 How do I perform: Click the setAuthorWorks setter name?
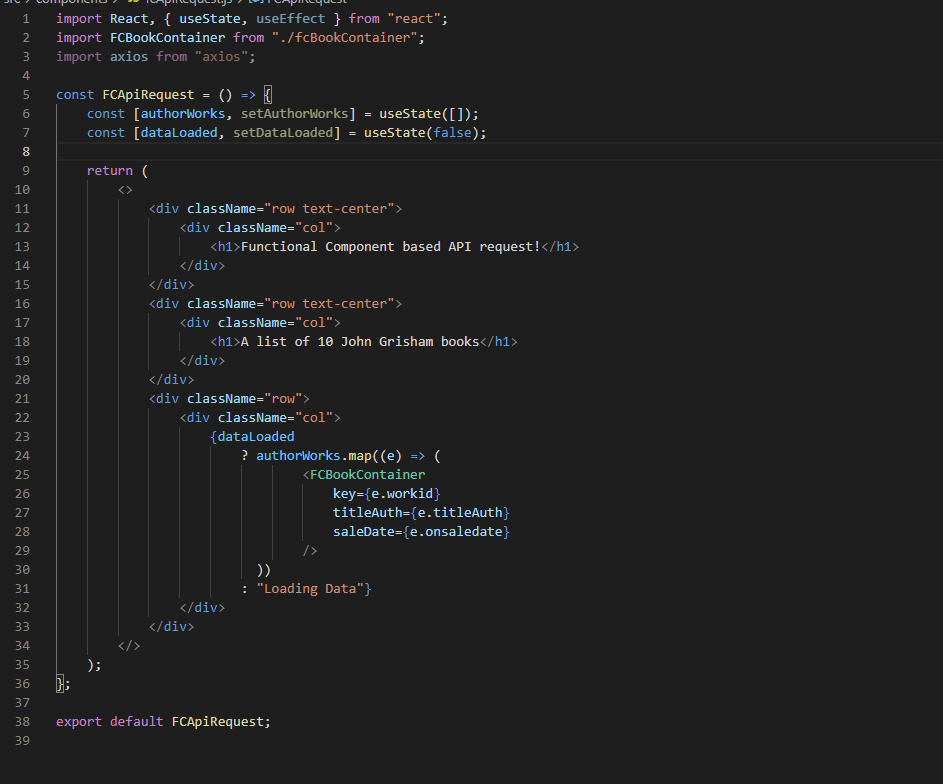[x=295, y=114]
